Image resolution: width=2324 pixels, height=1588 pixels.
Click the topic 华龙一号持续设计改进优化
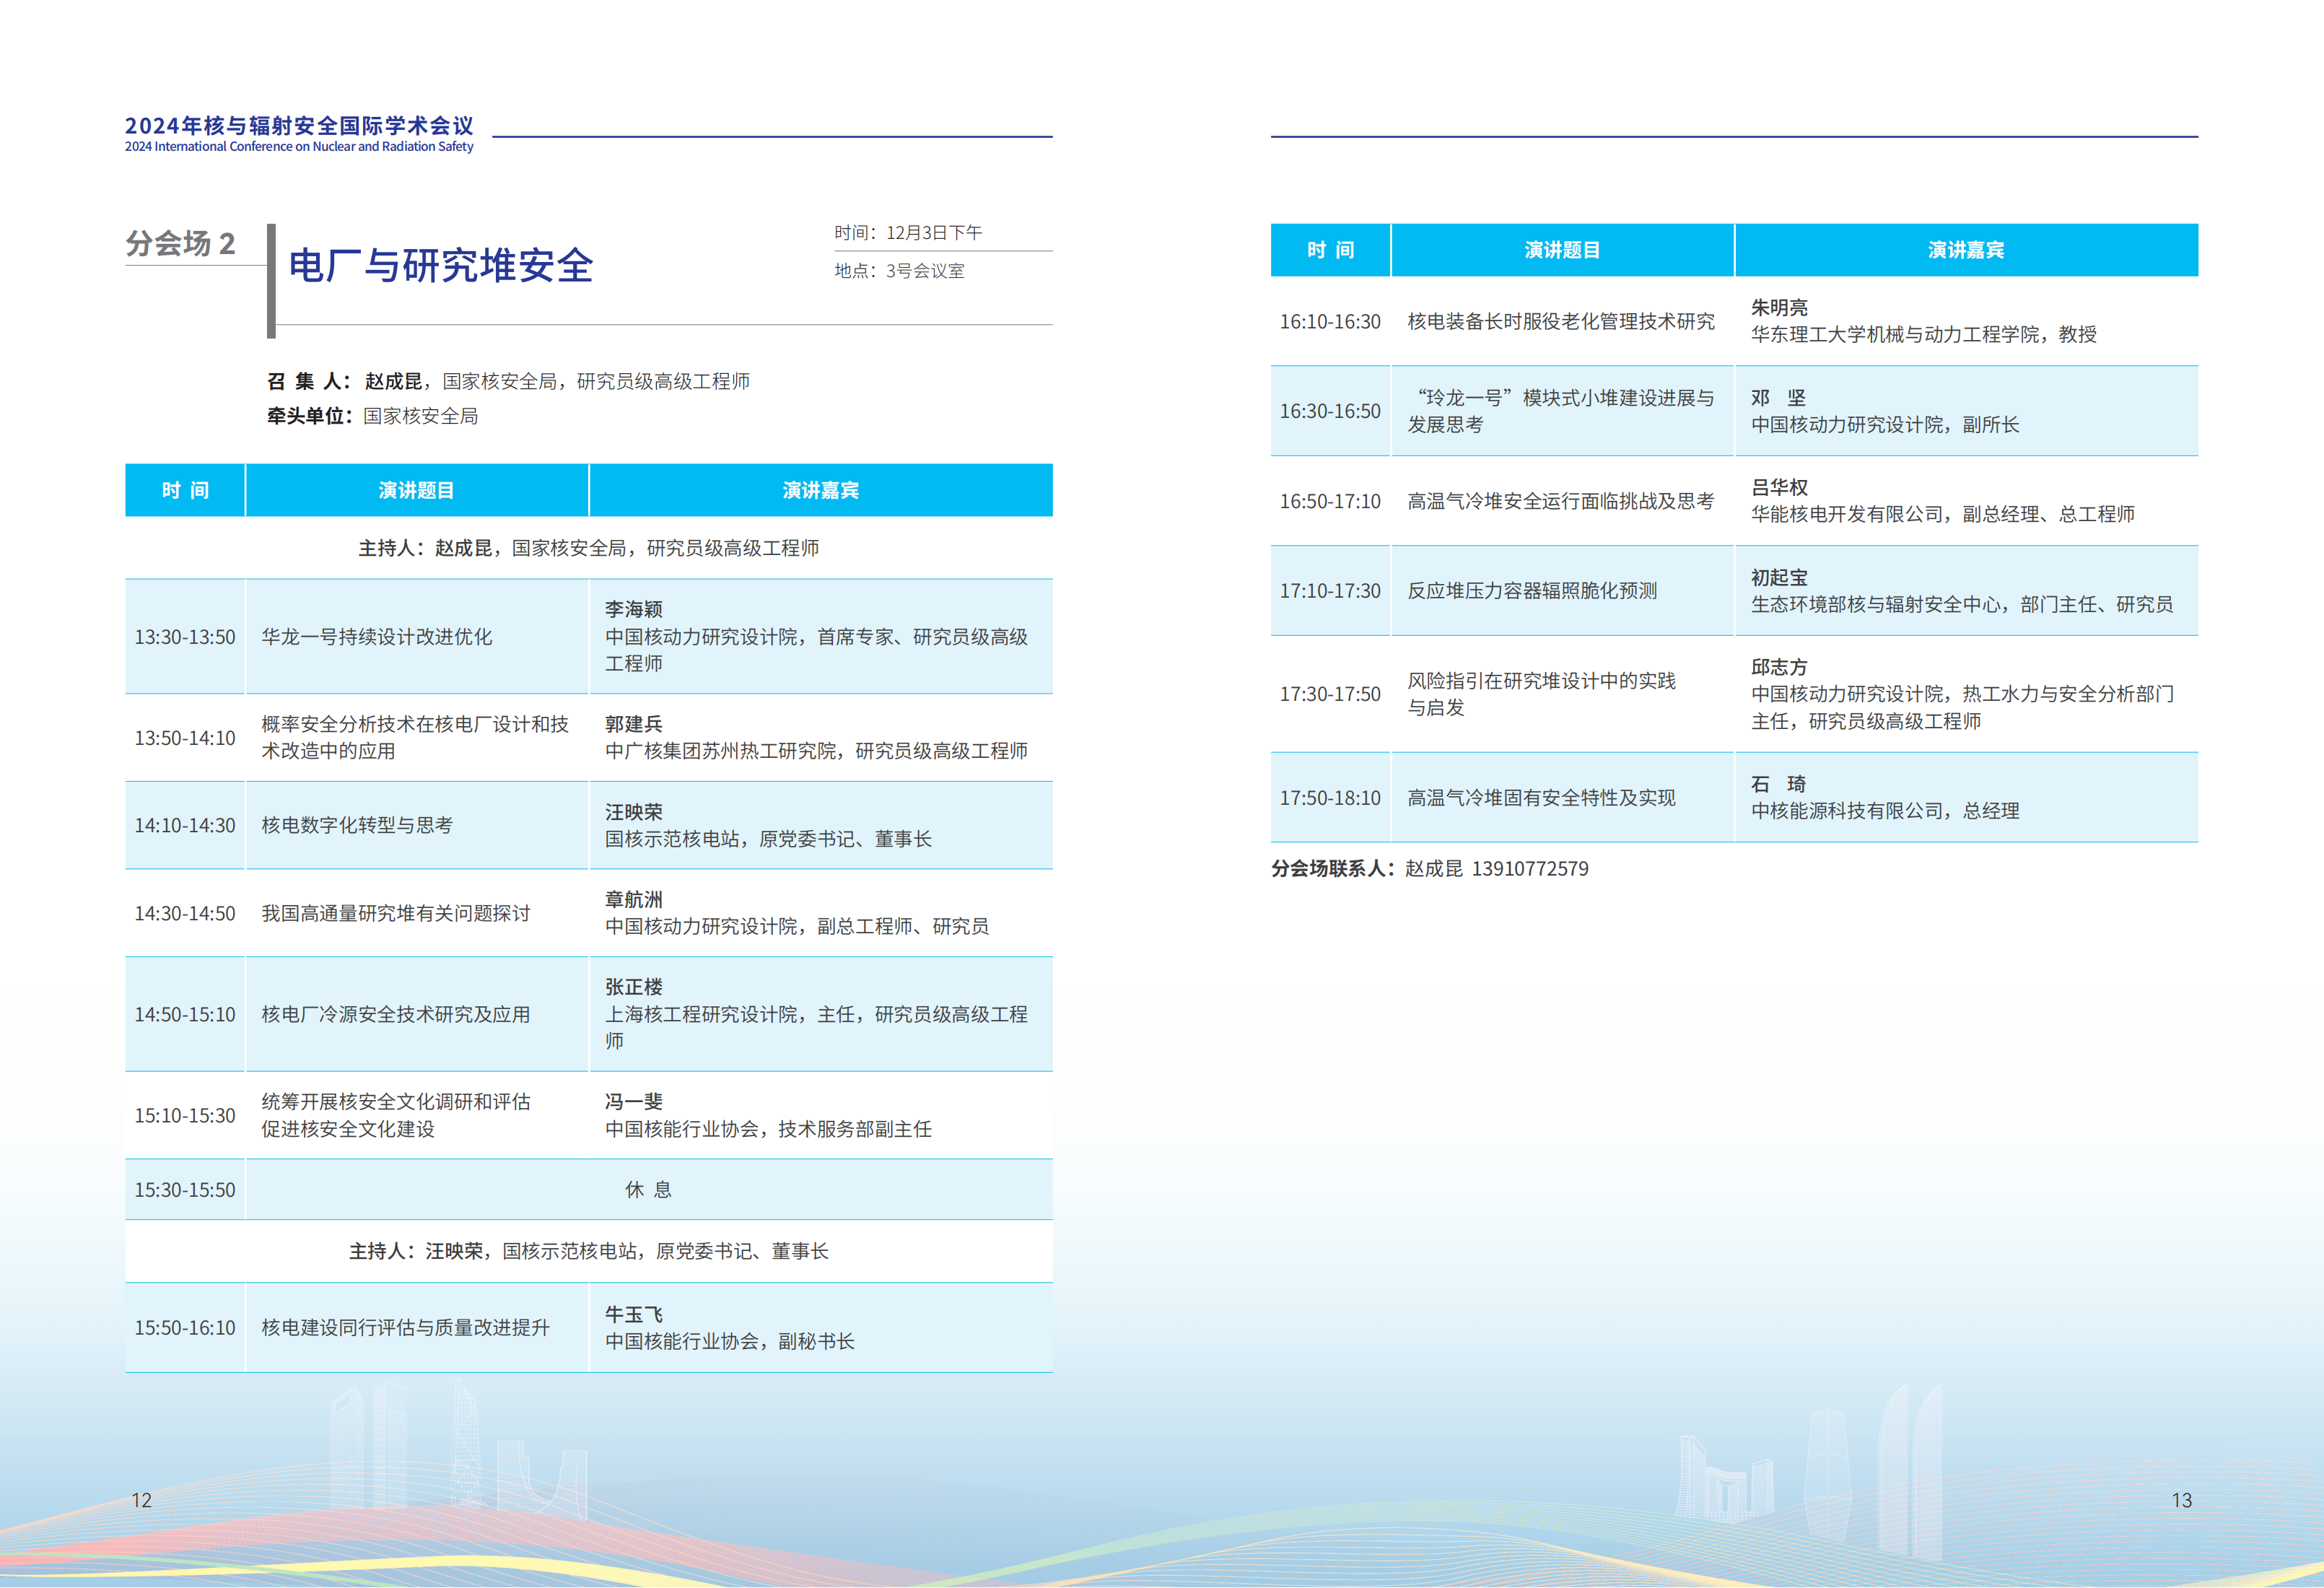pos(377,637)
